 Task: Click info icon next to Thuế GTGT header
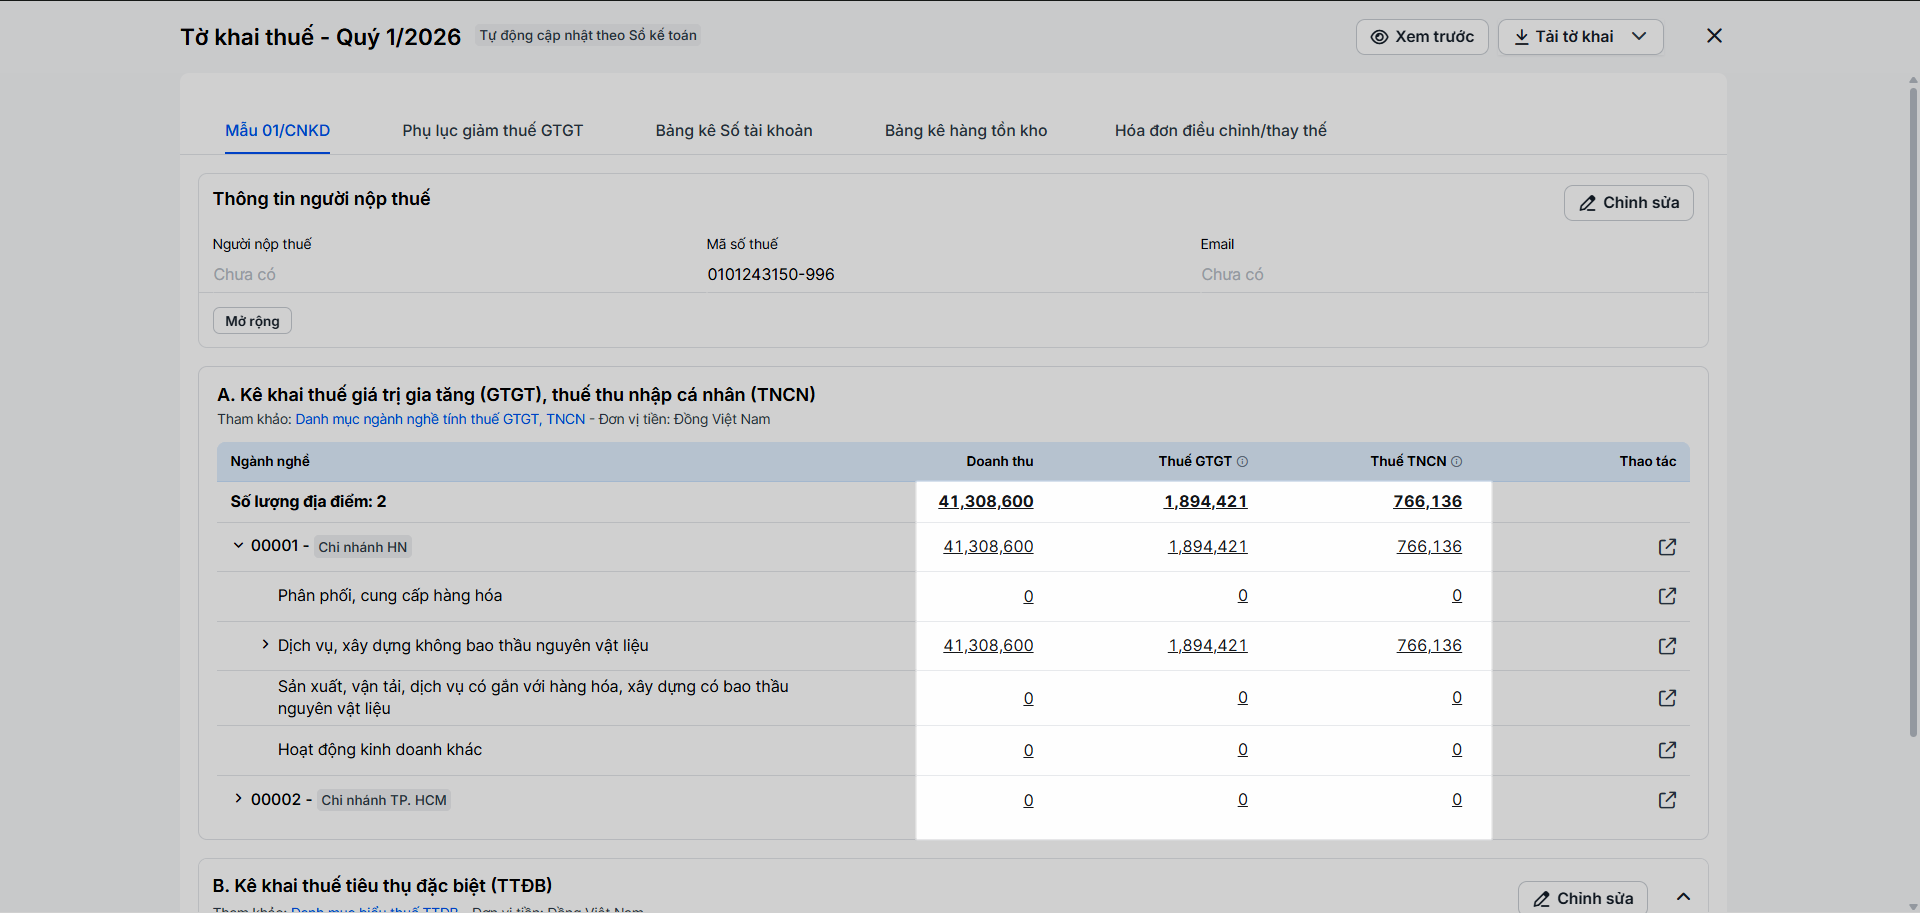[x=1243, y=462]
